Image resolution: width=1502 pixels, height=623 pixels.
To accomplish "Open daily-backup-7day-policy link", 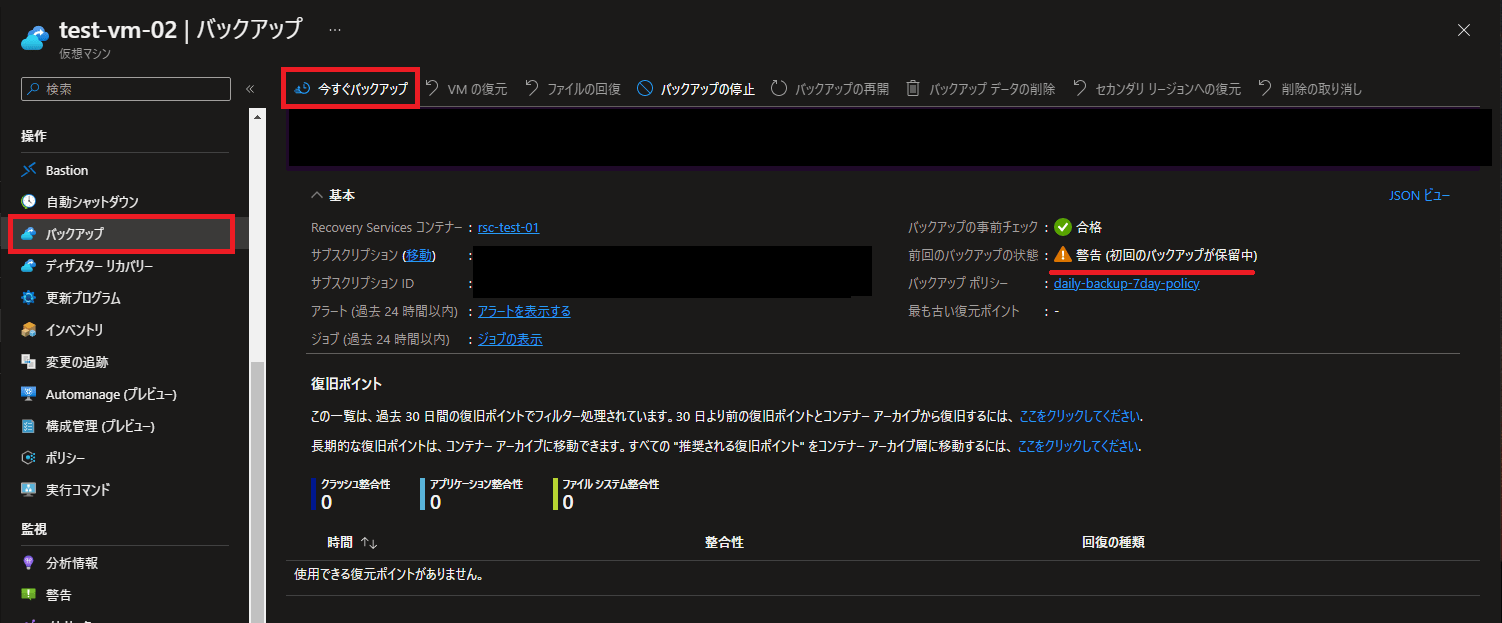I will pyautogui.click(x=1127, y=283).
